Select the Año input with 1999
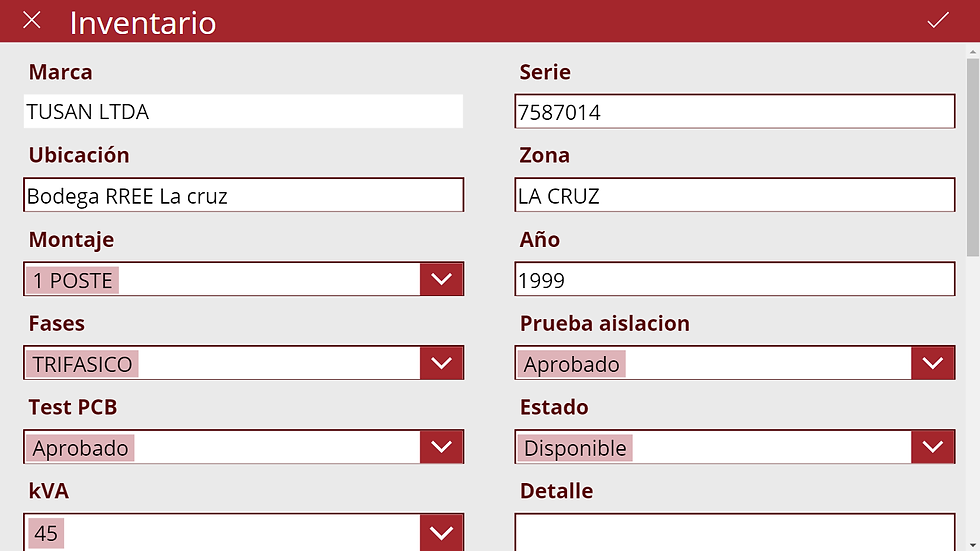980x551 pixels. point(735,280)
